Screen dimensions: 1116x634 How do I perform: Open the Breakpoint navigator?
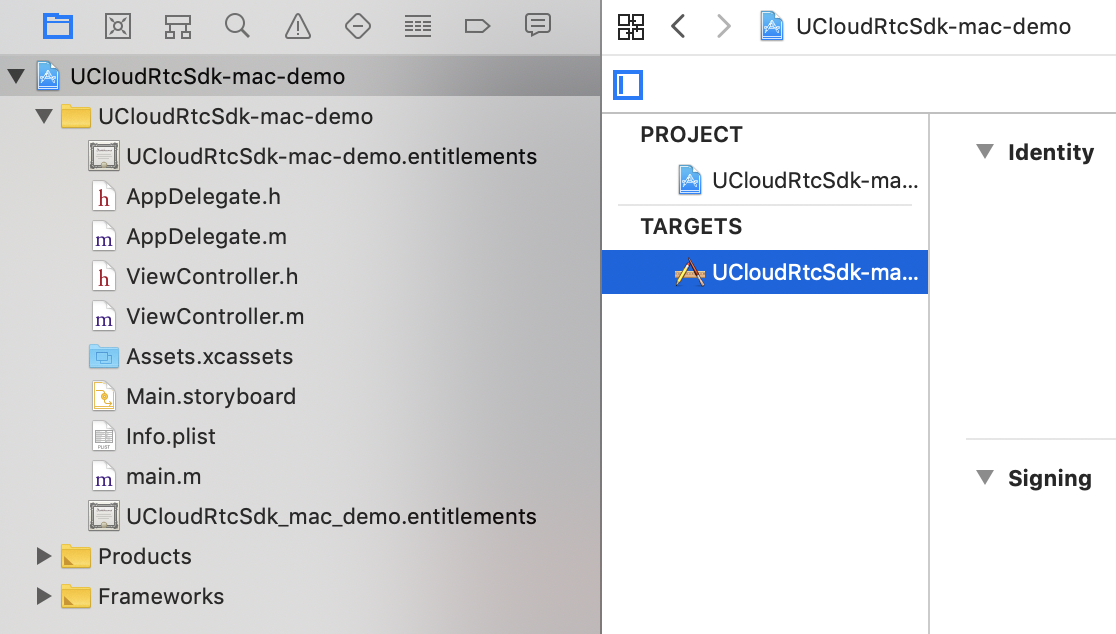click(478, 26)
